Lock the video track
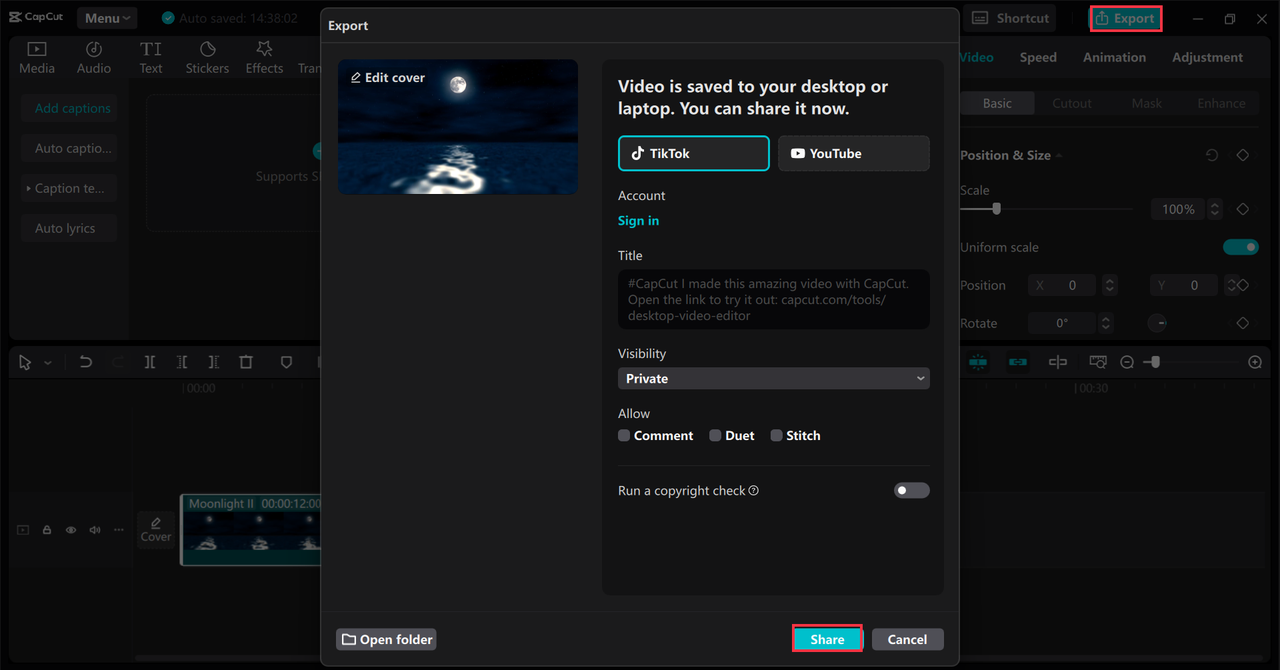 point(47,530)
